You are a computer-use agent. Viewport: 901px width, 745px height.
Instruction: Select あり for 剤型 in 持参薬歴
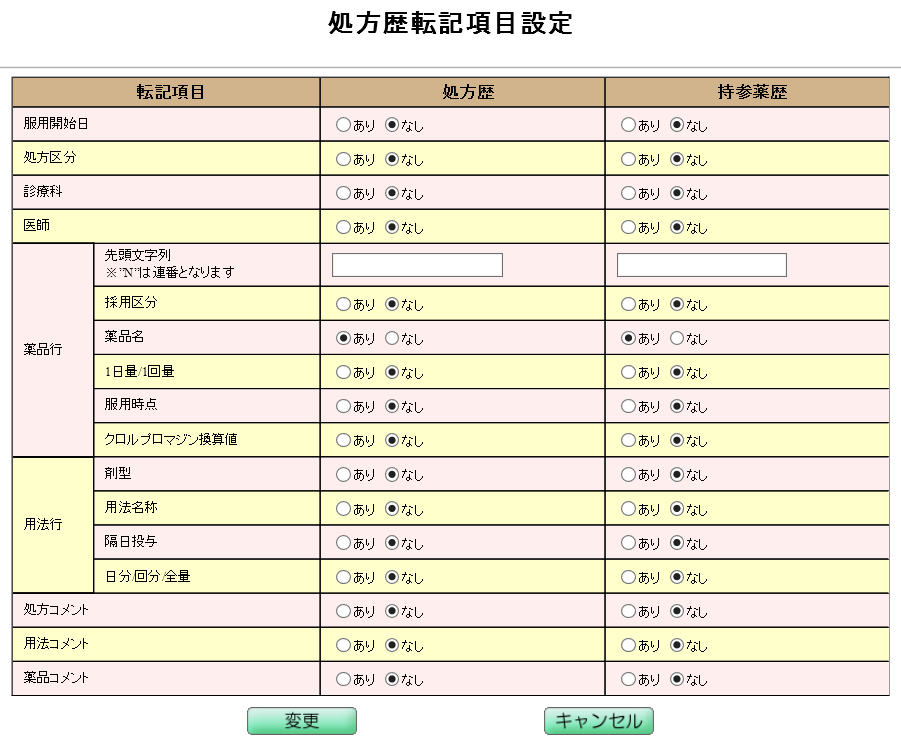pos(629,474)
